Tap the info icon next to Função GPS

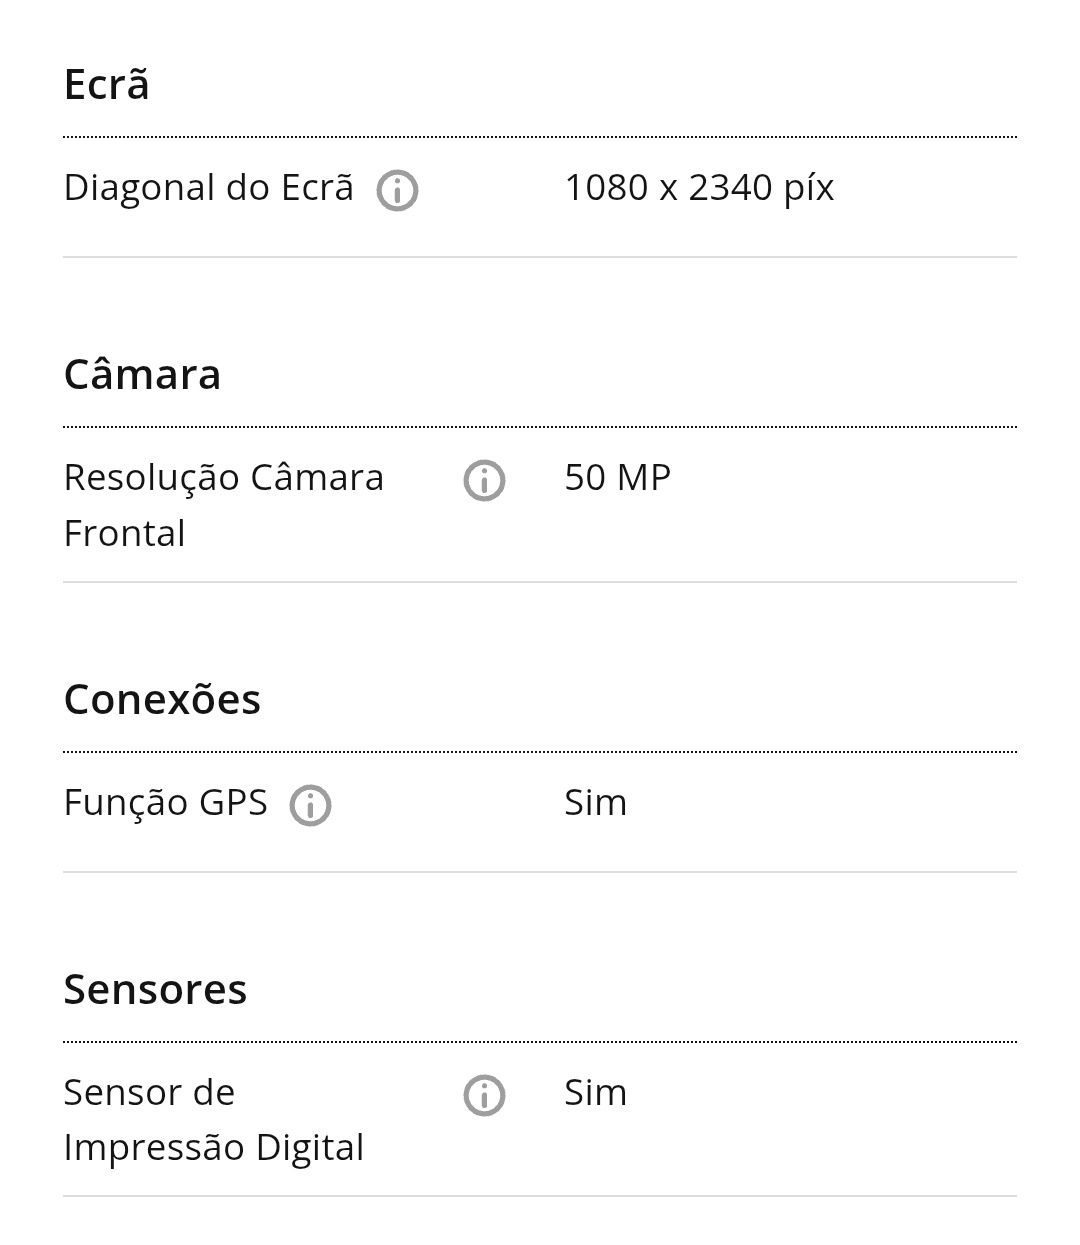coord(310,805)
